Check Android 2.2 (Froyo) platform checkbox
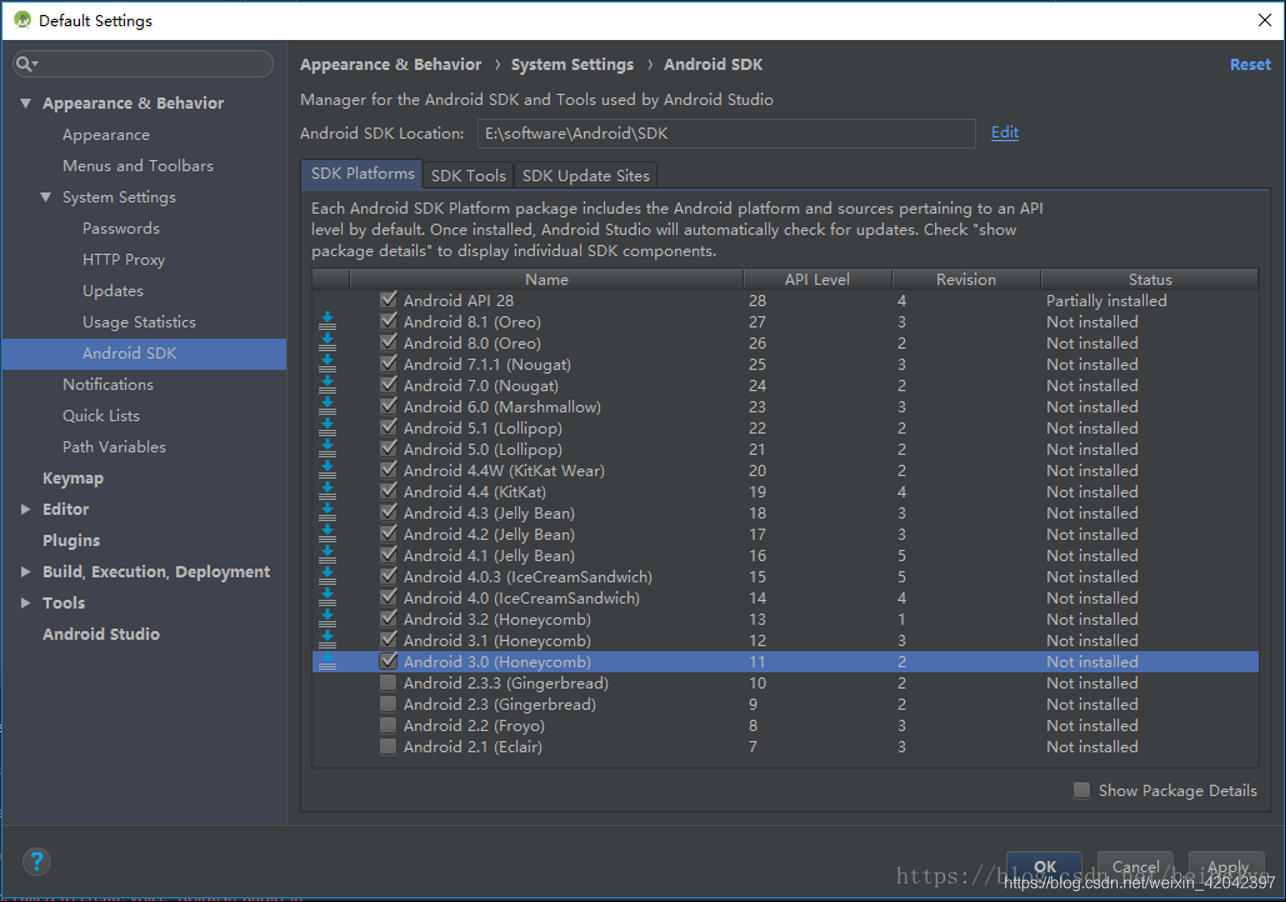This screenshot has width=1286, height=902. tap(388, 725)
